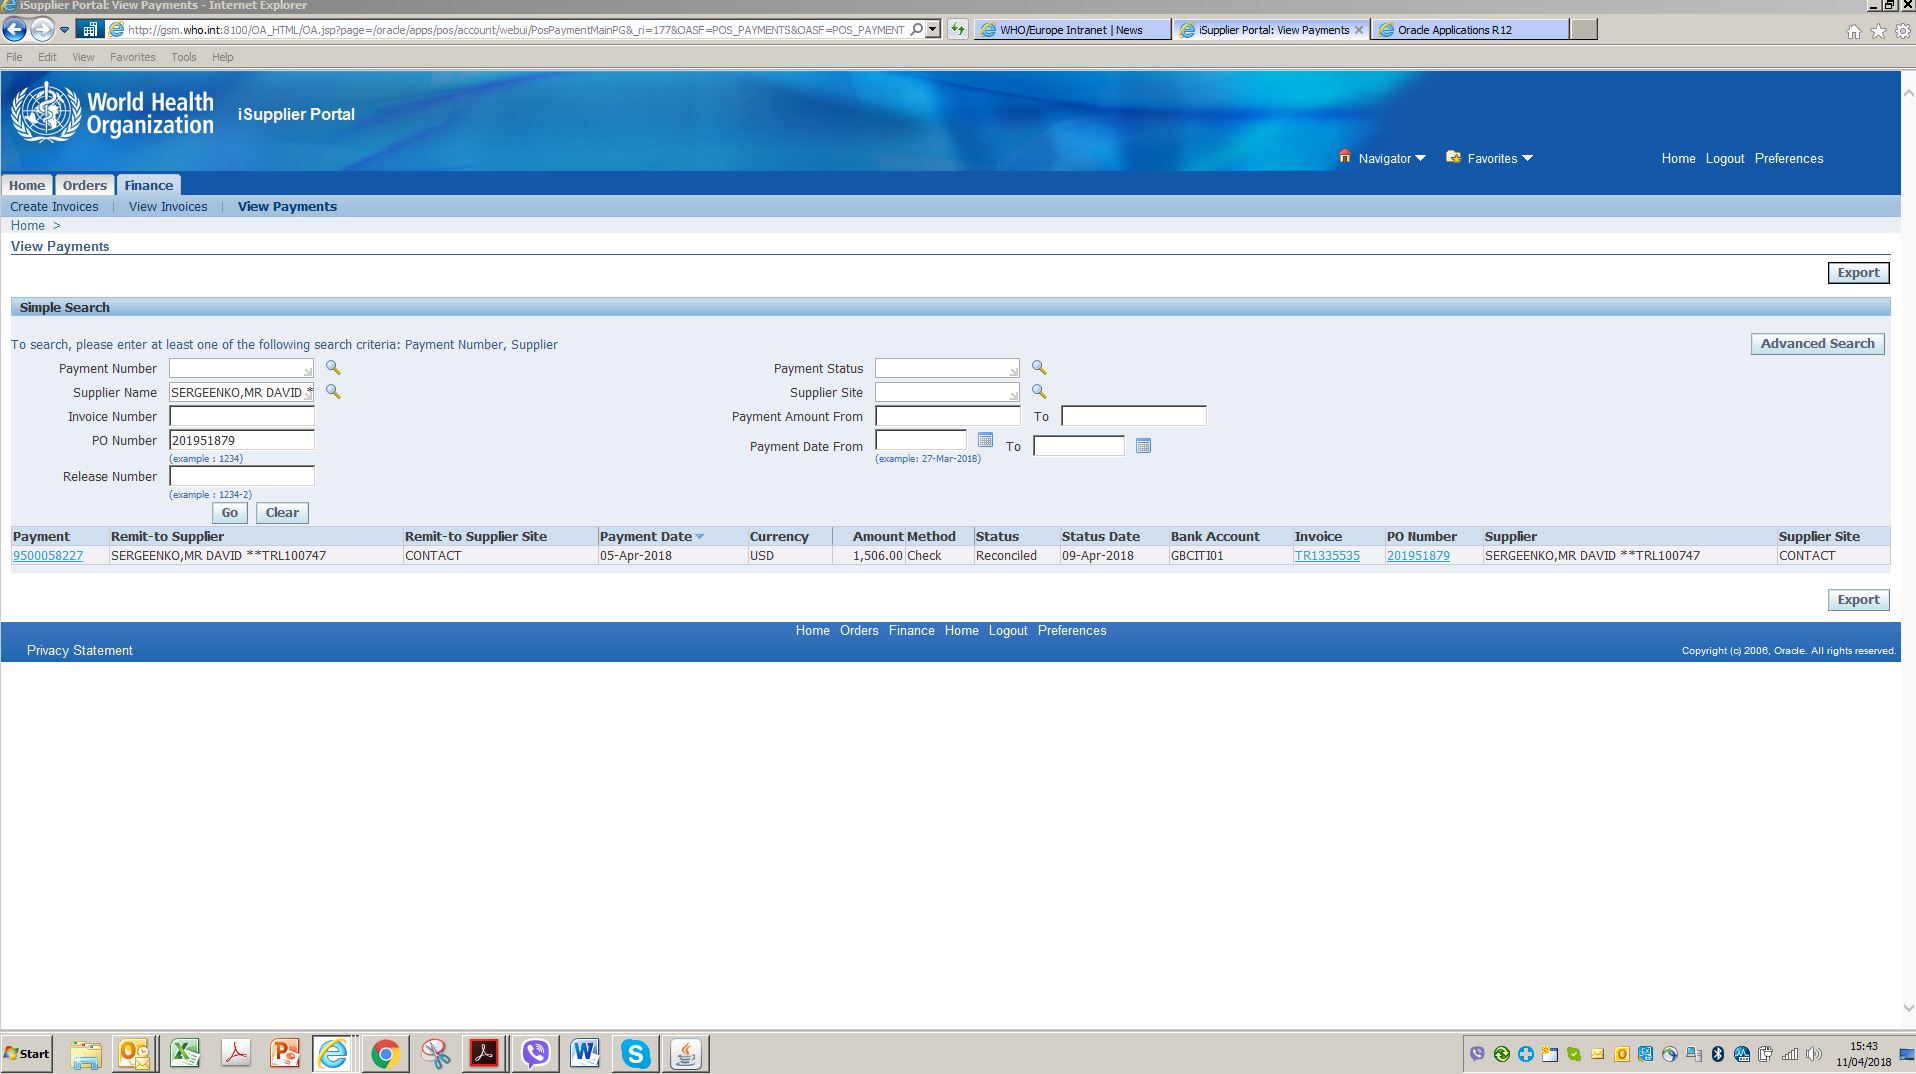Expand the Navigator dropdown menu
The height and width of the screenshot is (1074, 1916).
click(x=1391, y=158)
